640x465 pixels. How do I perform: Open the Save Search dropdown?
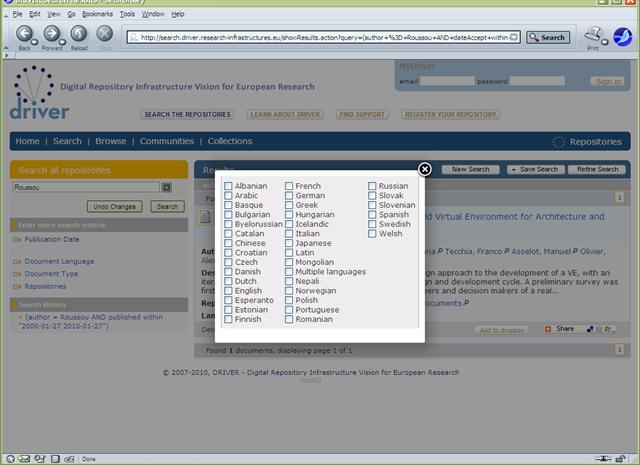pos(536,169)
